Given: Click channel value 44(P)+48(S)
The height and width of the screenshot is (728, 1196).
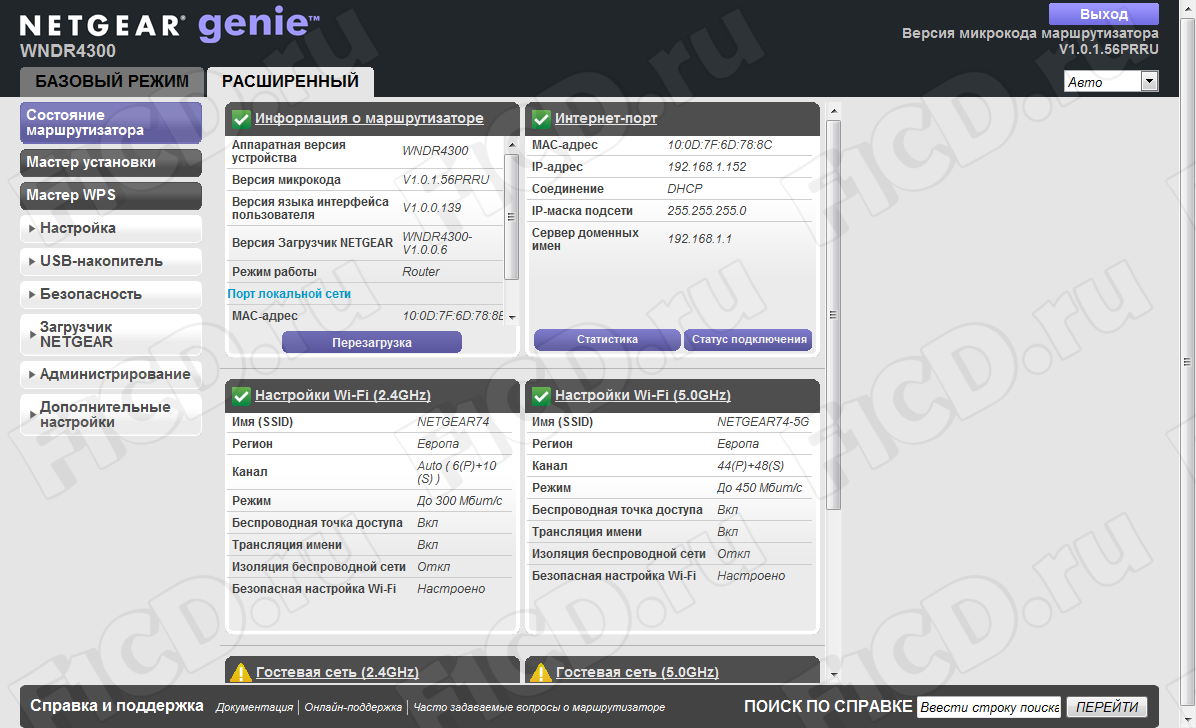Looking at the screenshot, I should [x=751, y=466].
